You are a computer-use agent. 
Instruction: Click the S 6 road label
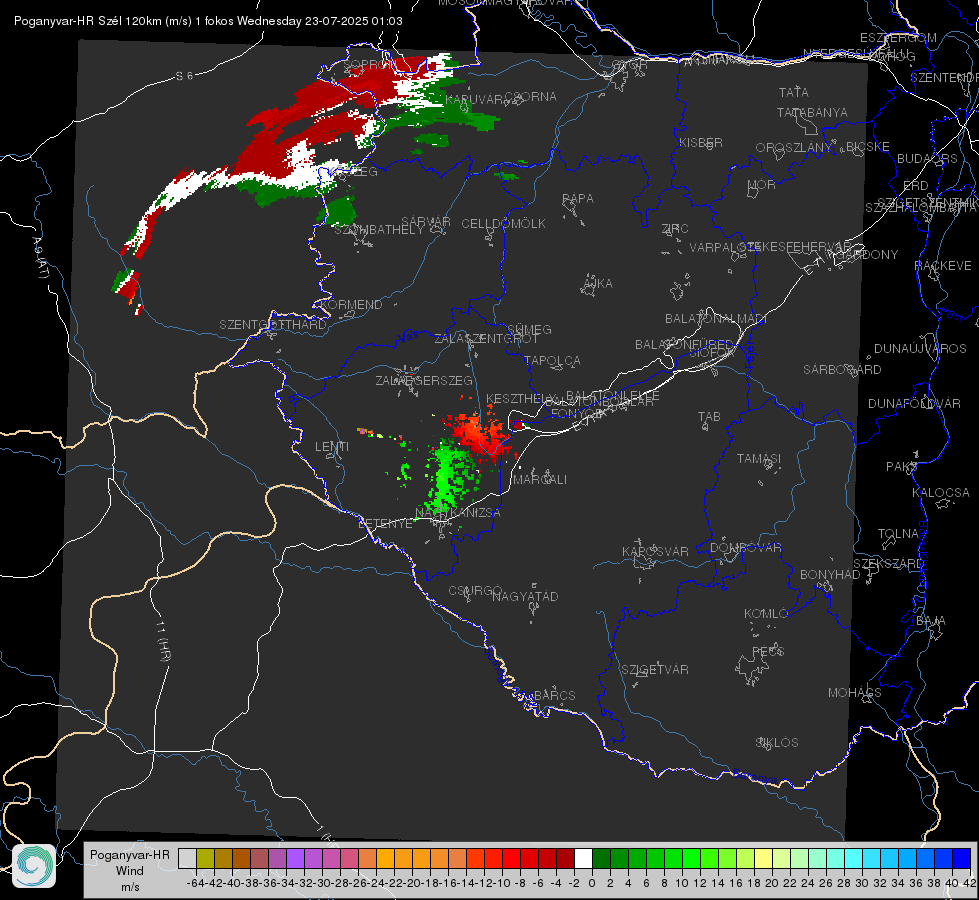(184, 76)
